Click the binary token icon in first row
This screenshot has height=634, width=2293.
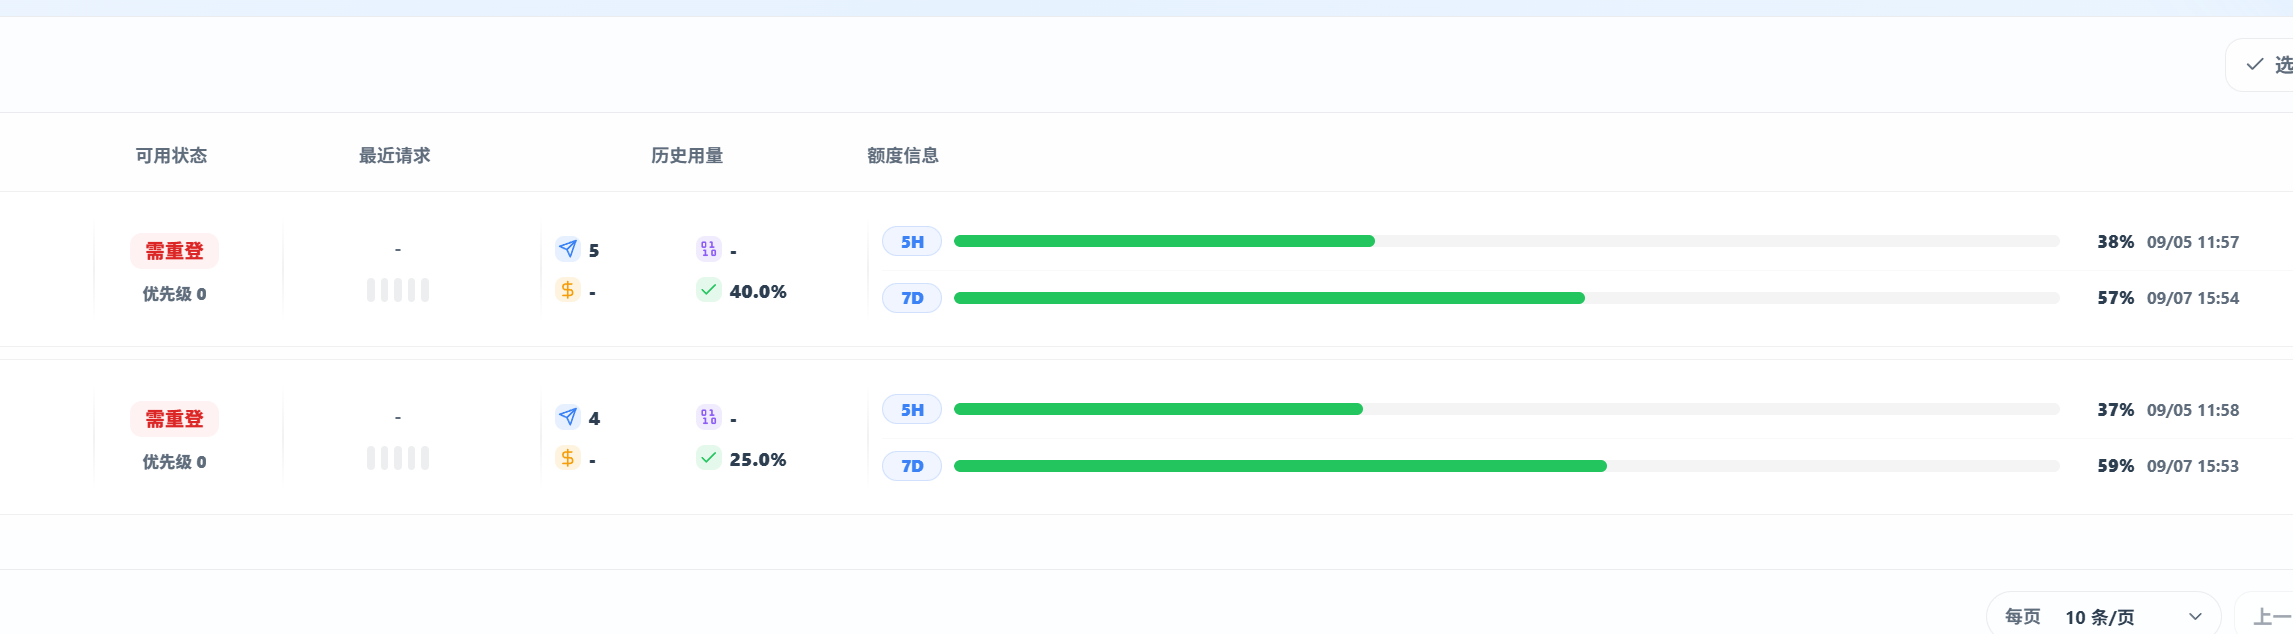pyautogui.click(x=708, y=249)
